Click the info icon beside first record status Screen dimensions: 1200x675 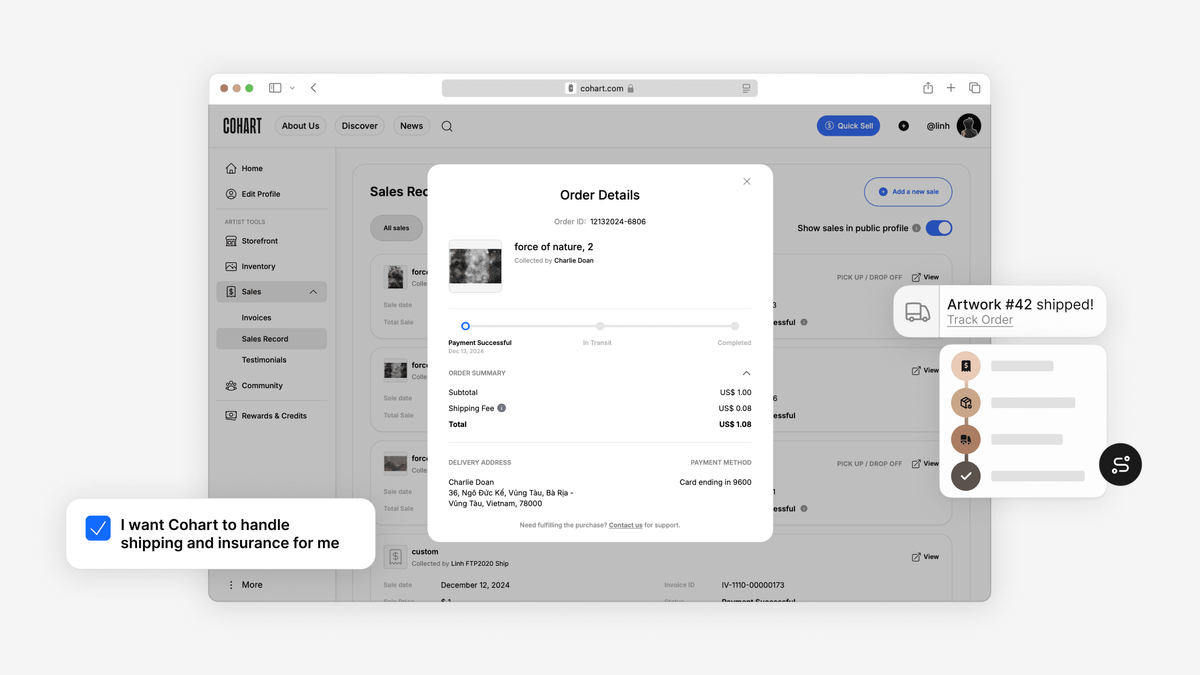(x=804, y=322)
